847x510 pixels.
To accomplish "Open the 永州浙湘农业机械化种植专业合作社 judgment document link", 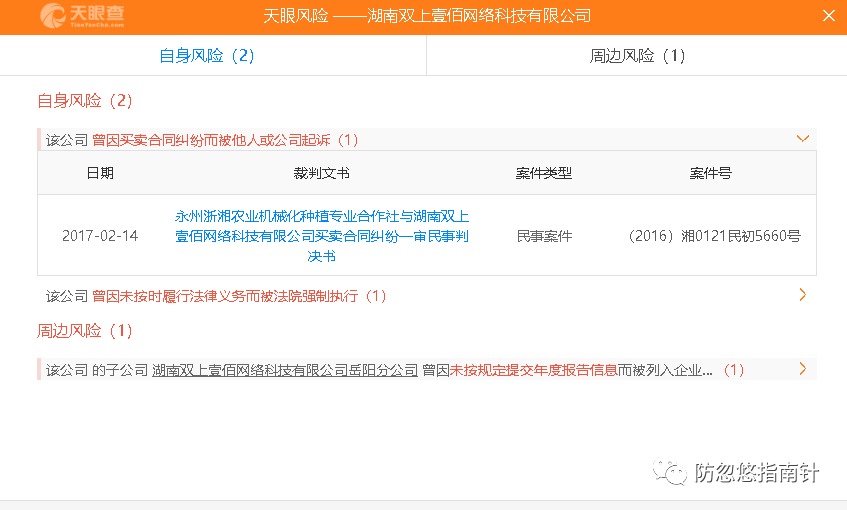I will click(321, 236).
